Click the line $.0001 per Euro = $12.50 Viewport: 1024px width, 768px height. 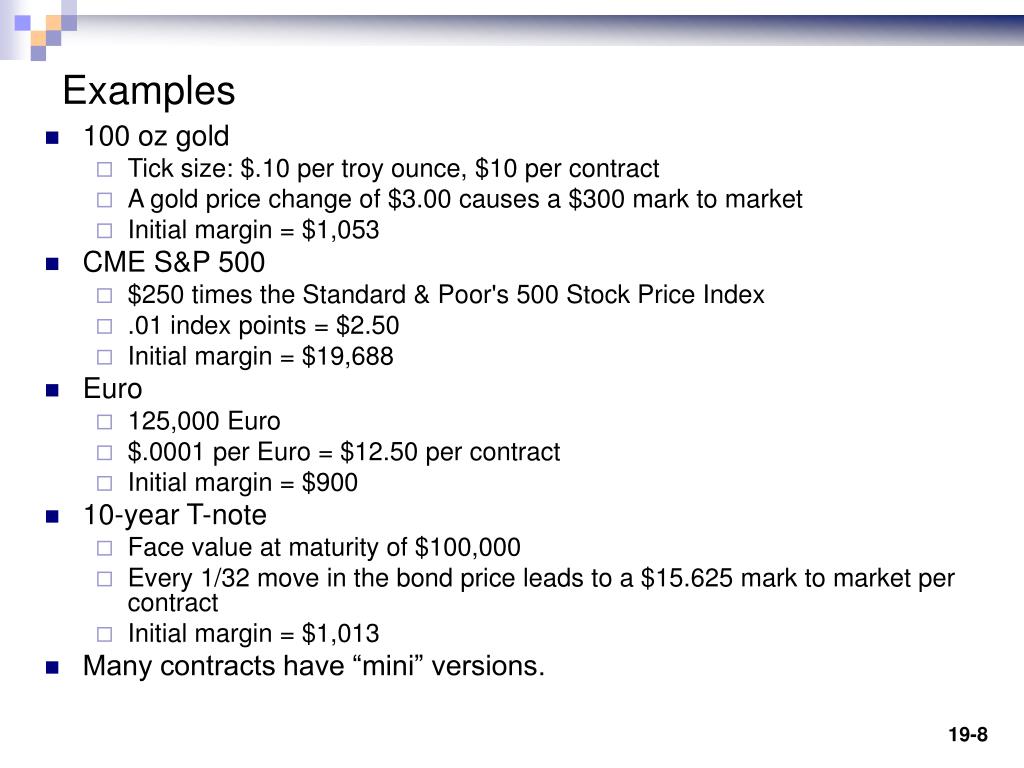coord(344,452)
